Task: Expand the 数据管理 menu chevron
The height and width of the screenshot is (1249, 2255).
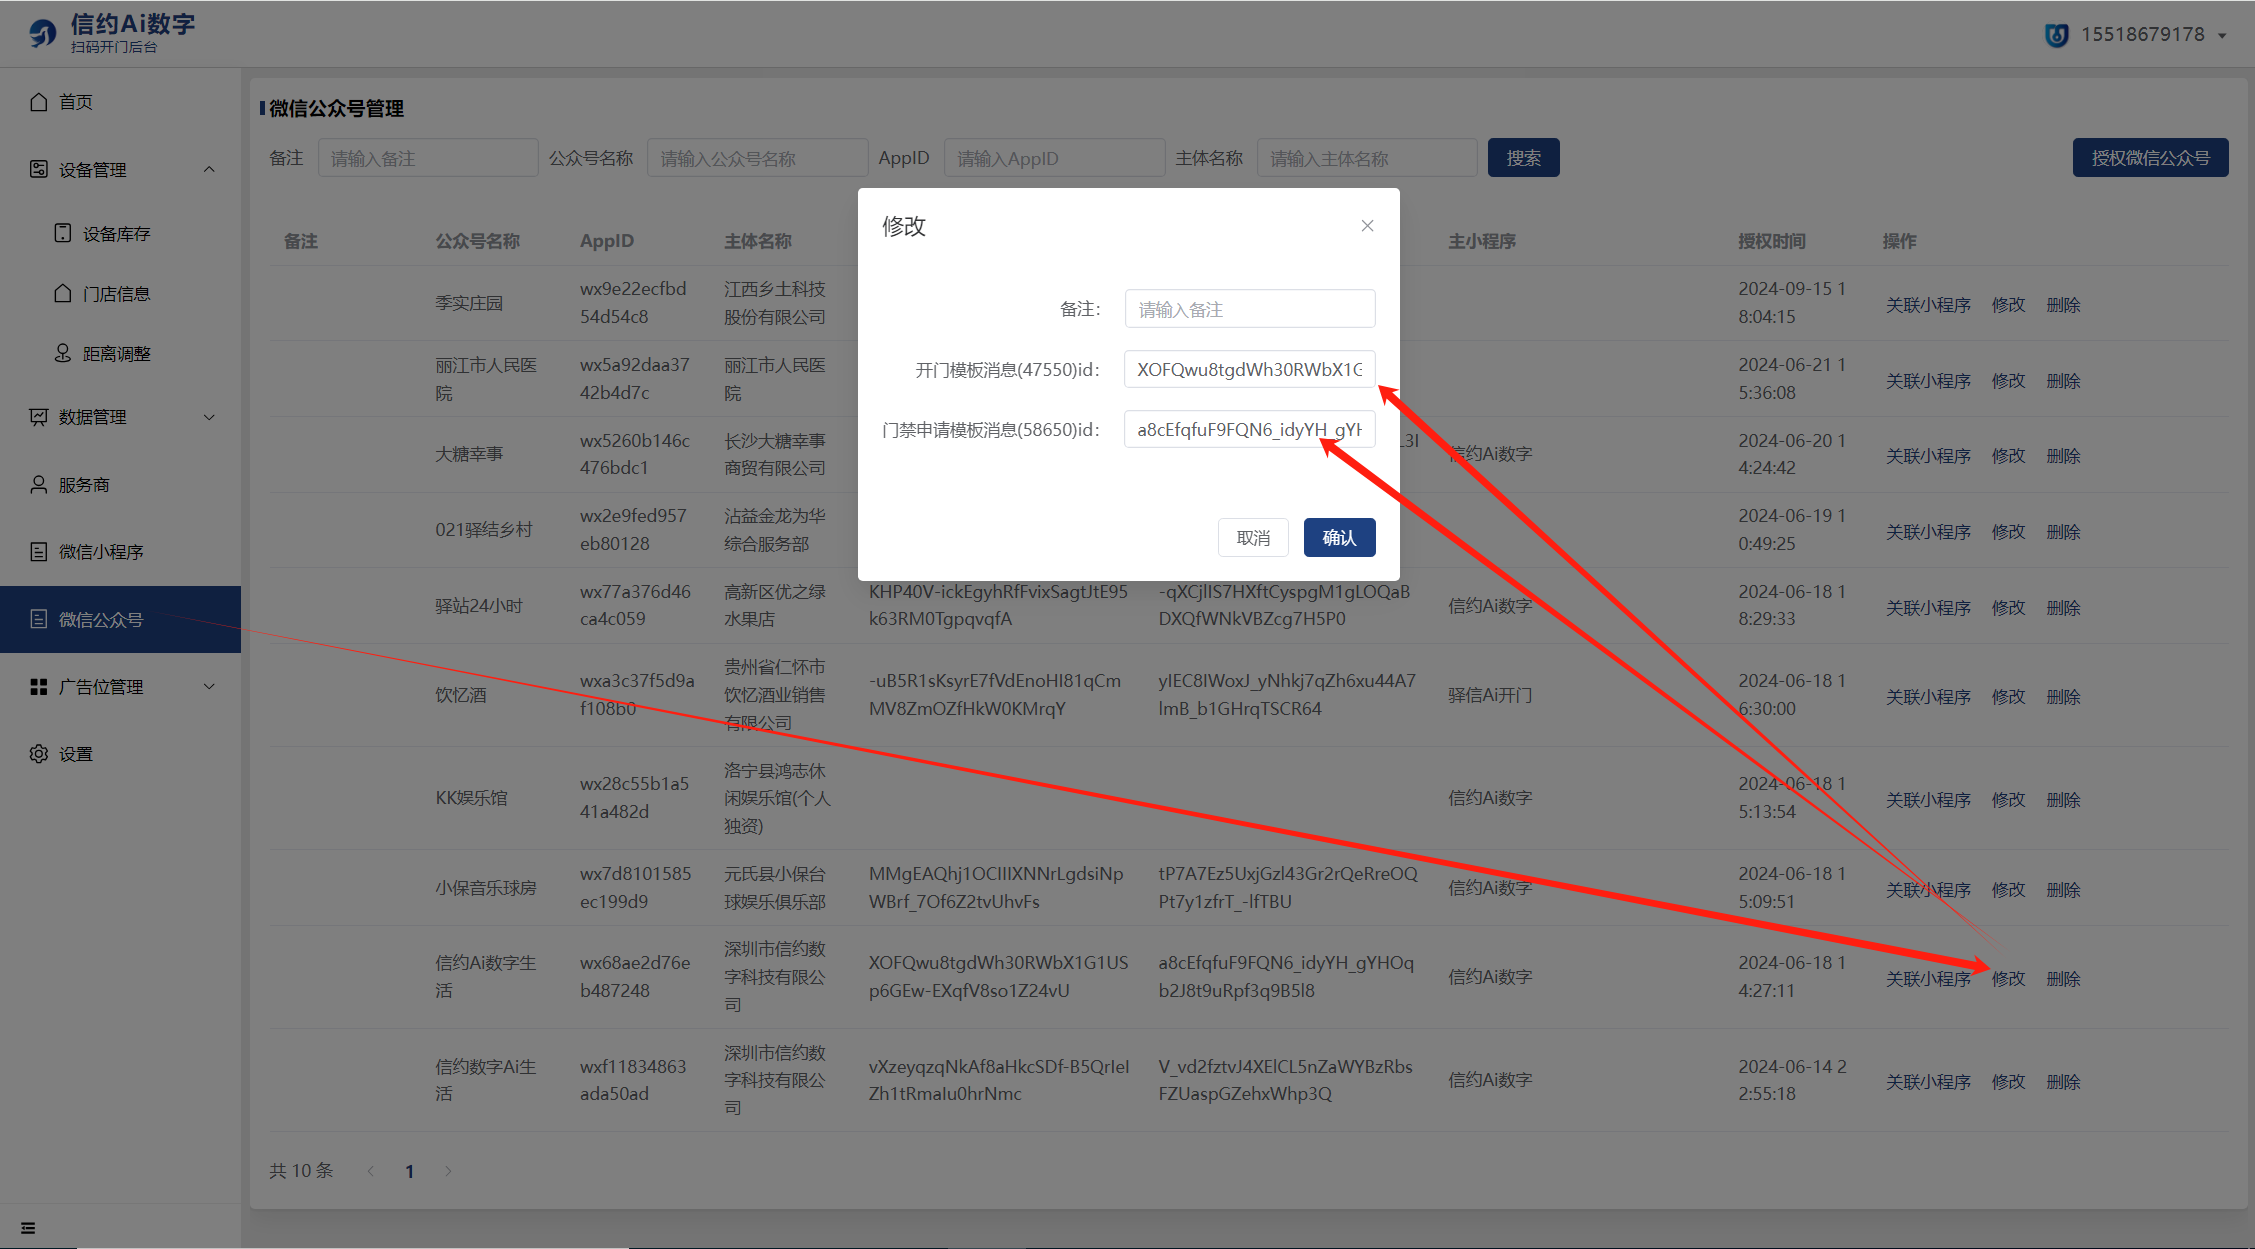Action: tap(209, 417)
